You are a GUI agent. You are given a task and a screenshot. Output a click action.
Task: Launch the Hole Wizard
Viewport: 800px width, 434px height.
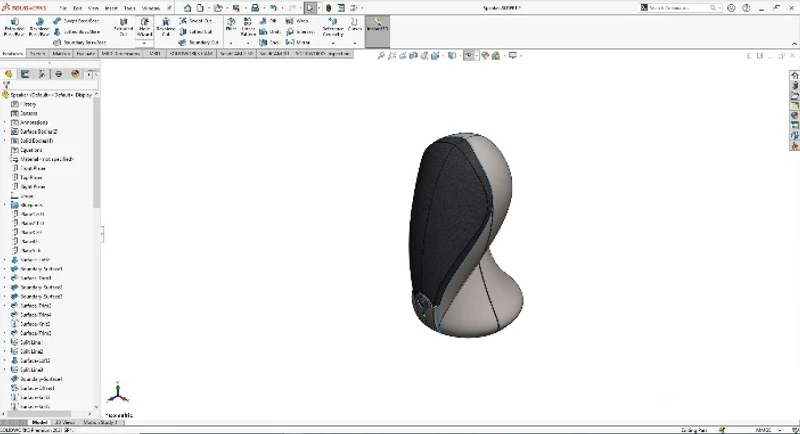click(144, 27)
